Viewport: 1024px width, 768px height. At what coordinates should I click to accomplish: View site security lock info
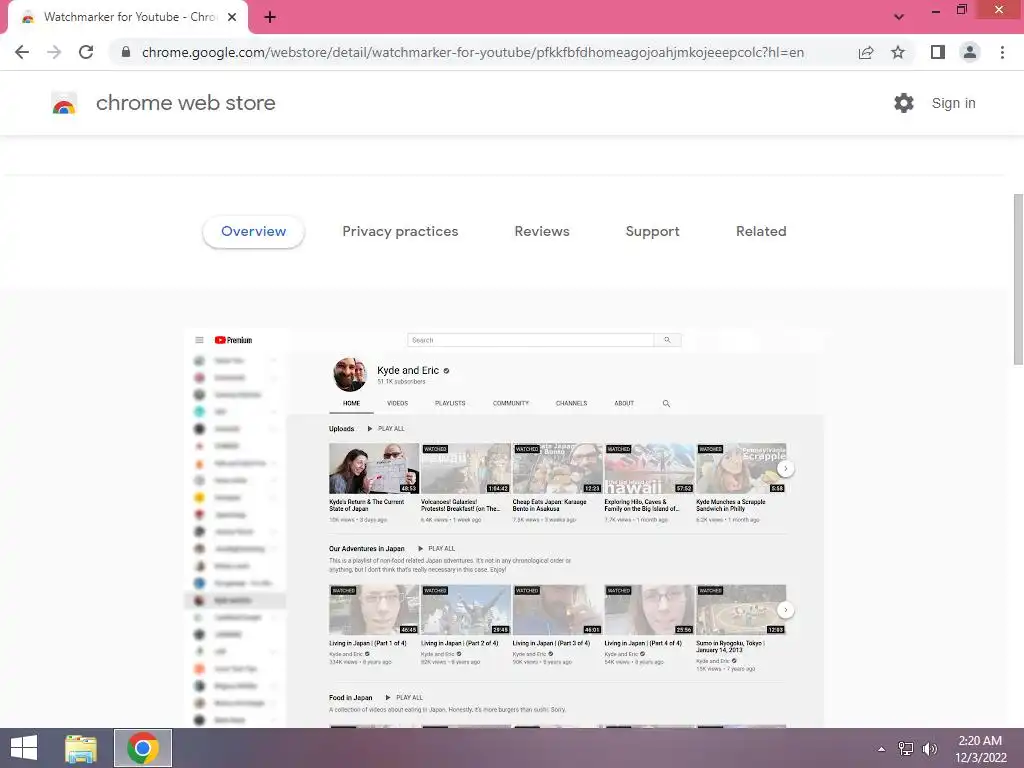click(x=126, y=52)
